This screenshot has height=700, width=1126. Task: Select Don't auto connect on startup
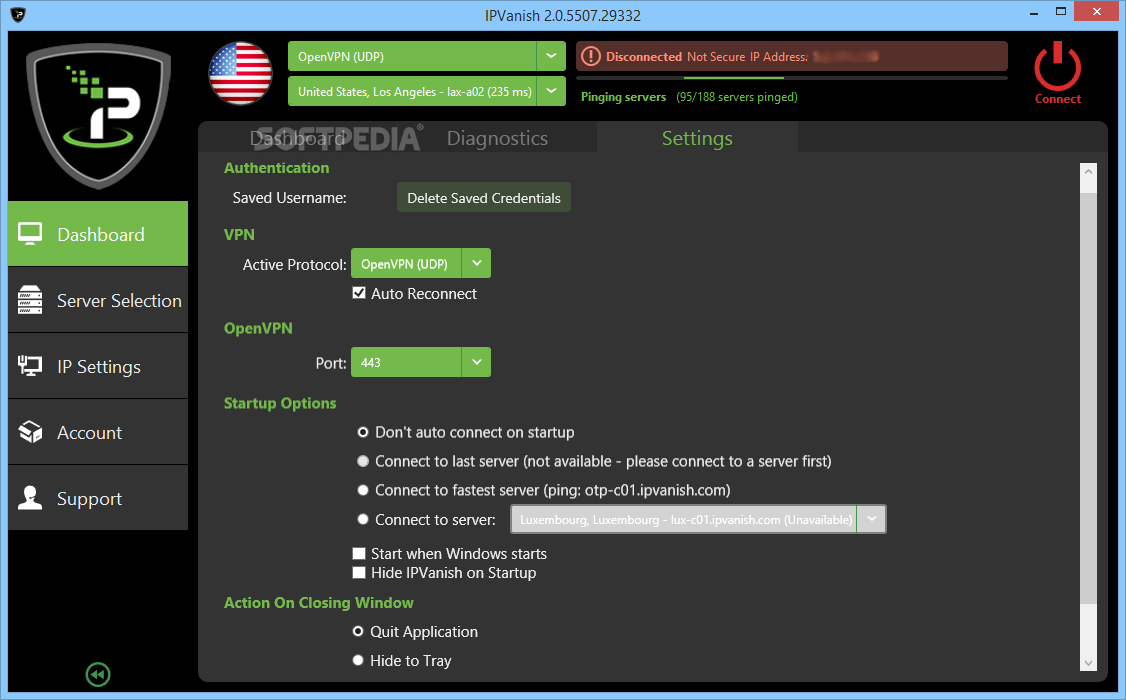tap(363, 432)
